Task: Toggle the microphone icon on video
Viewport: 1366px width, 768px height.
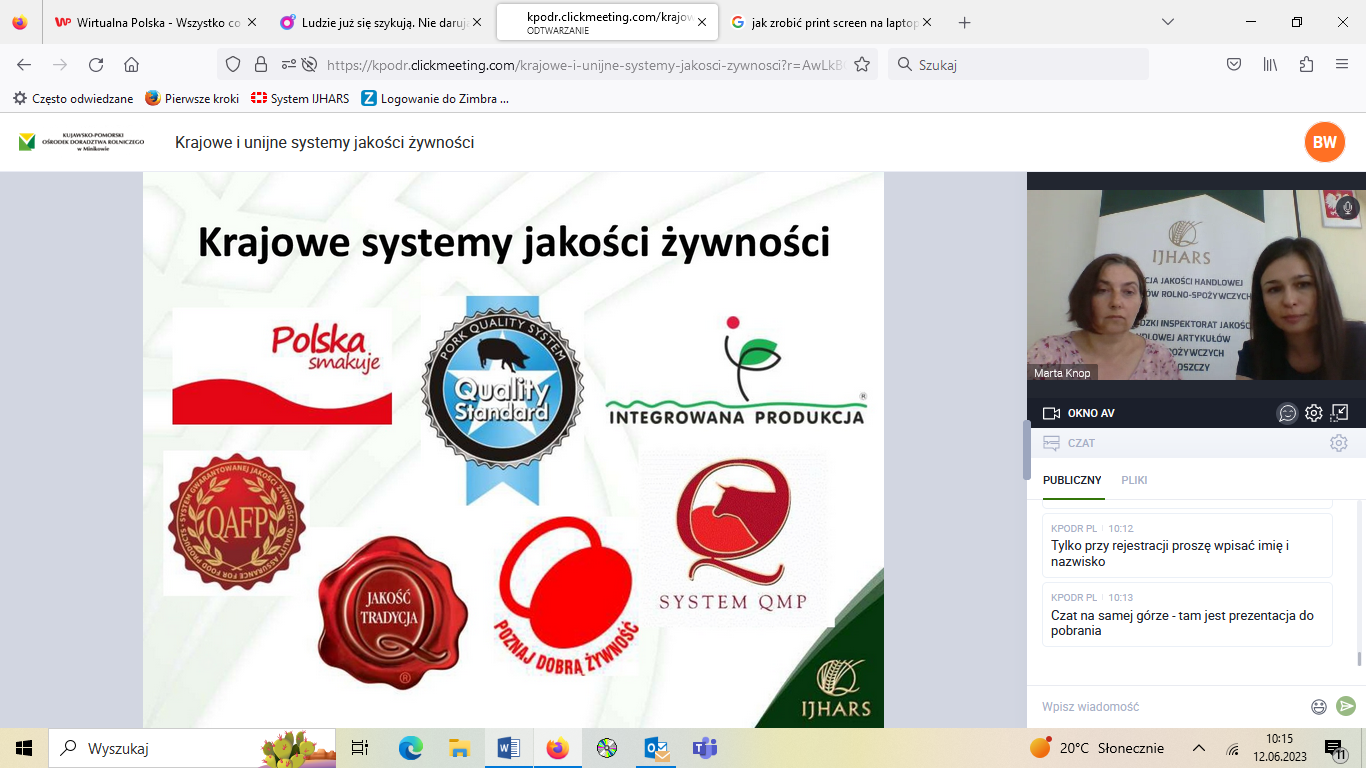Action: click(x=1347, y=207)
